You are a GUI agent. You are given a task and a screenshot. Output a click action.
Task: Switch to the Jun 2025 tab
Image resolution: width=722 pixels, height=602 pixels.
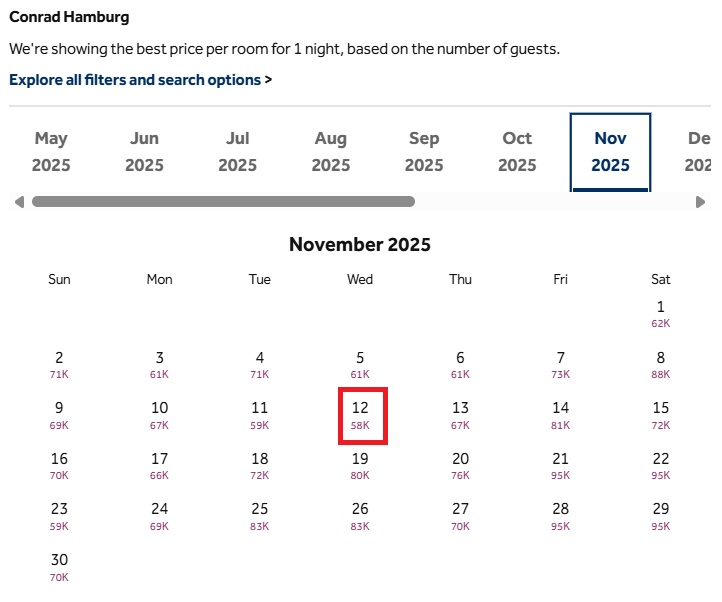point(144,151)
